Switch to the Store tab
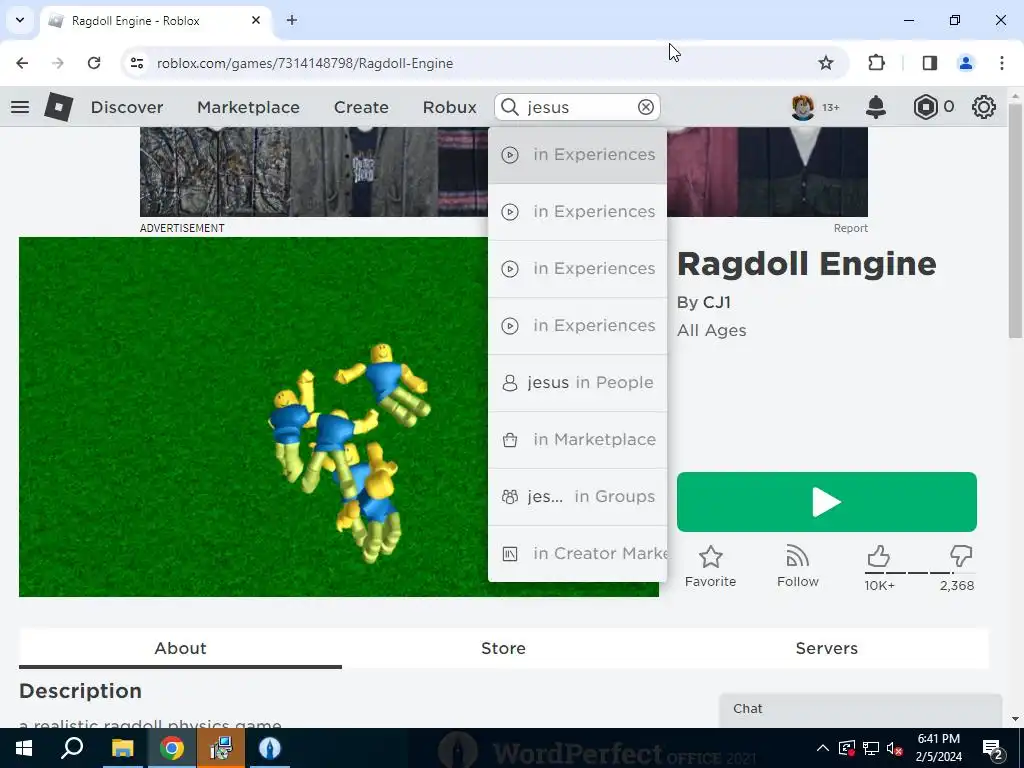This screenshot has width=1024, height=768. 503,648
